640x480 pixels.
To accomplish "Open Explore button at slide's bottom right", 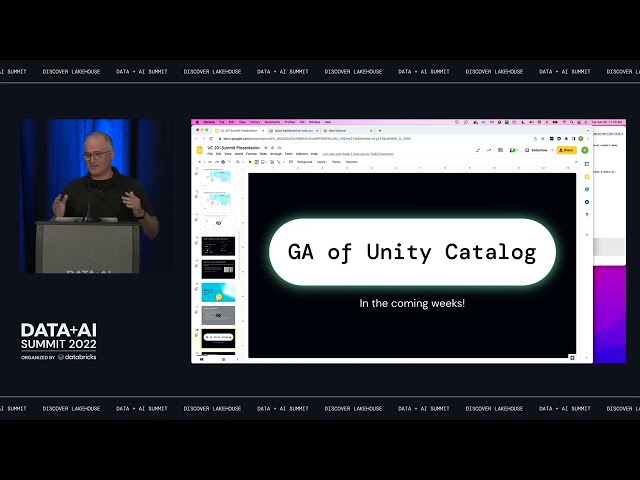I will (572, 358).
